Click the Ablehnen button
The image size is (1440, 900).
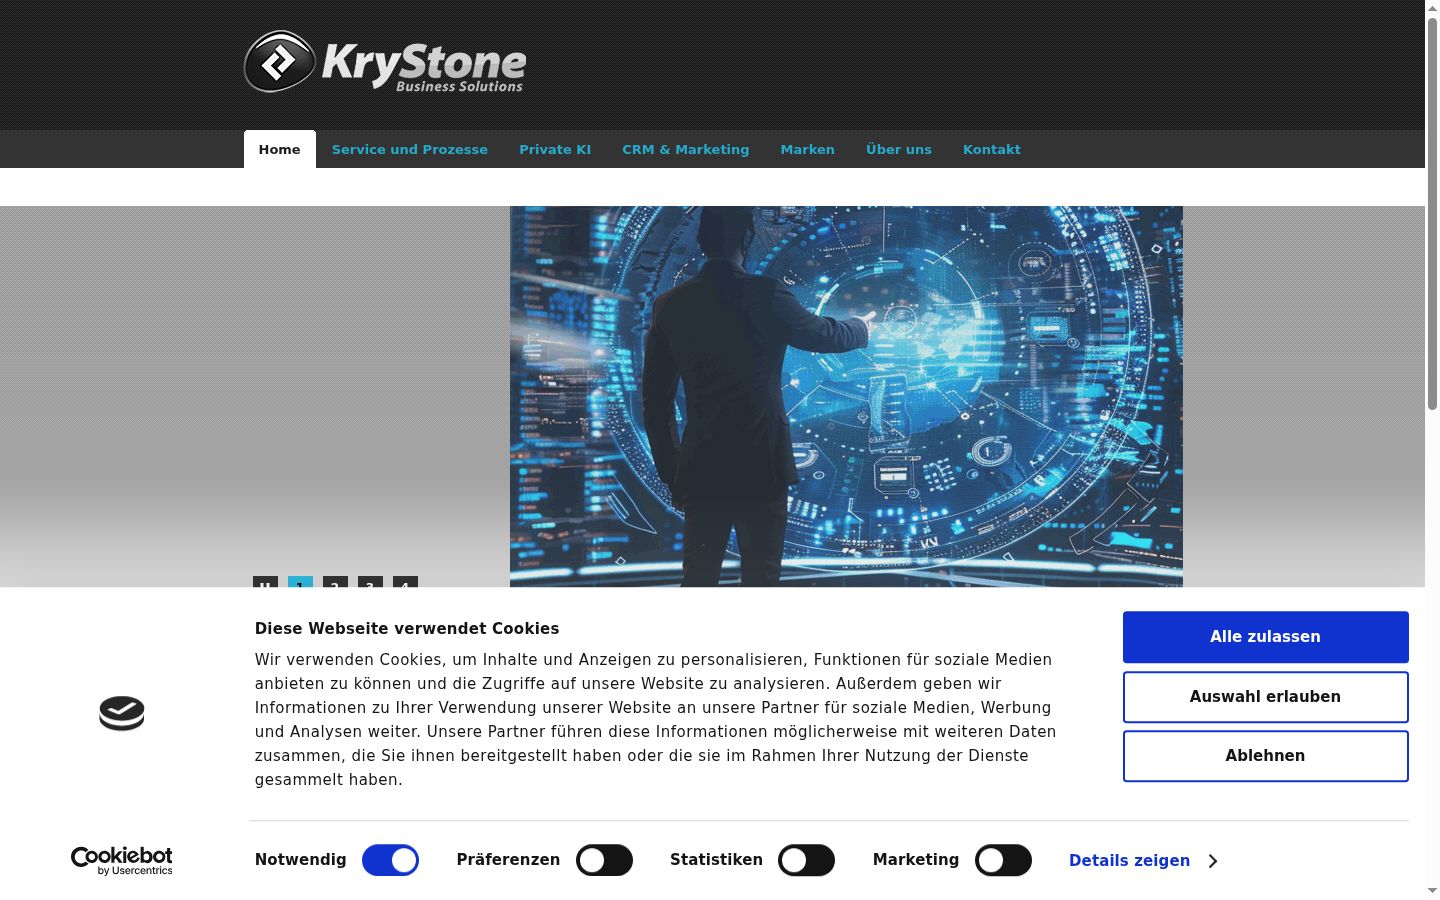[x=1266, y=756]
